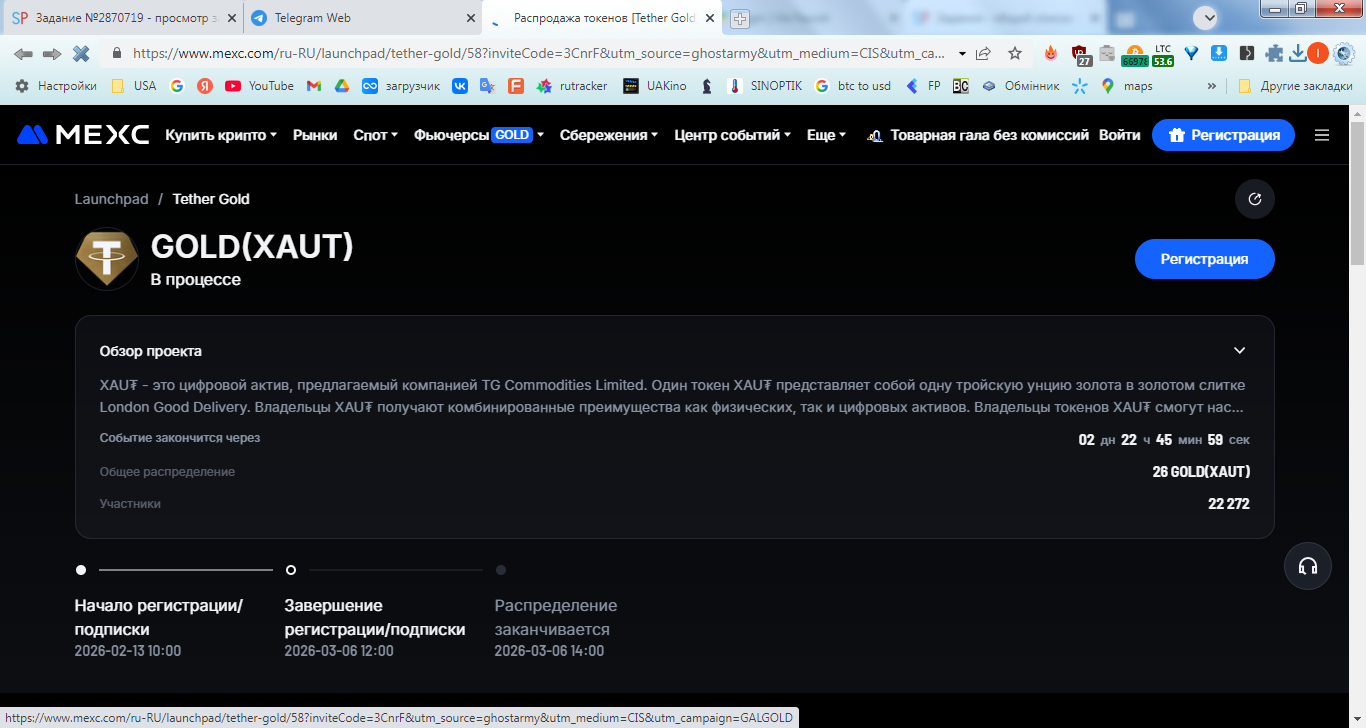Image resolution: width=1366 pixels, height=728 pixels.
Task: Open the blue download-box extension icon
Action: [1219, 54]
